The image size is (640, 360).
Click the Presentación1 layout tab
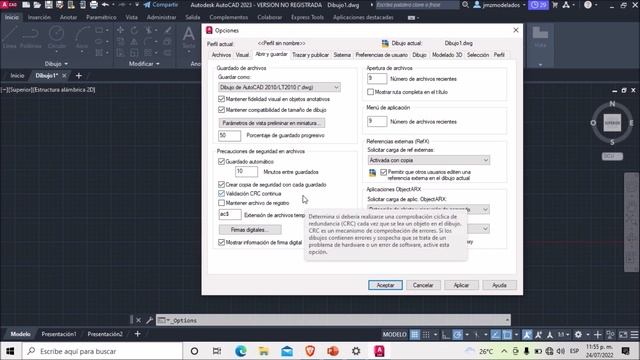coord(59,334)
